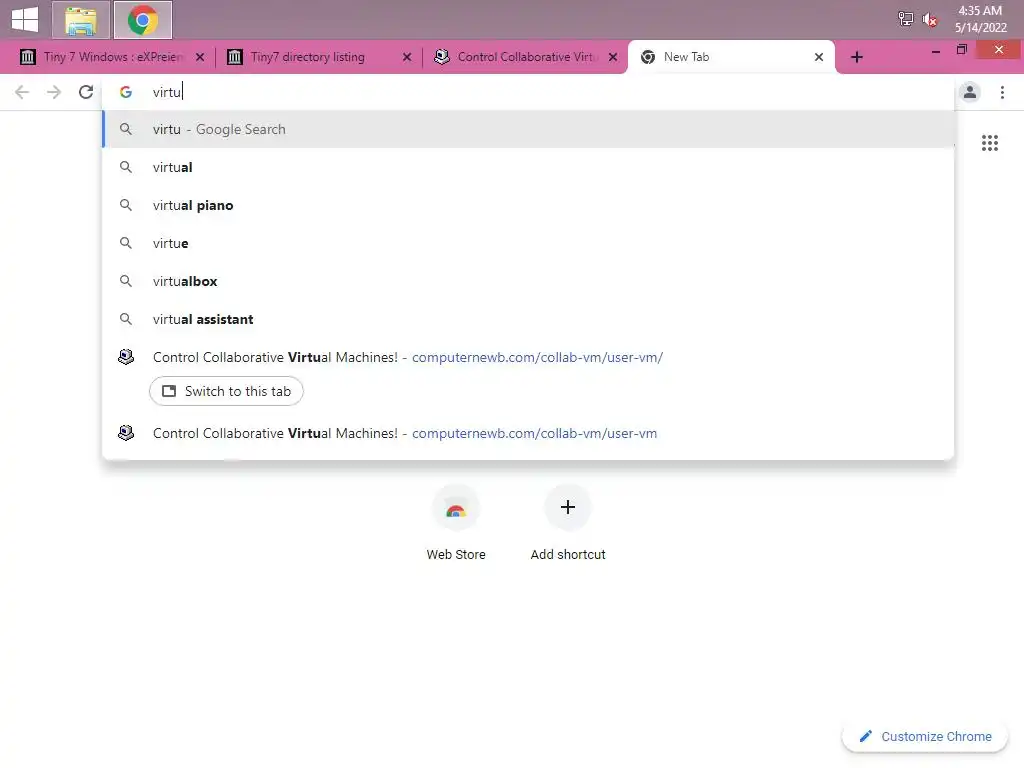This screenshot has height=768, width=1024.
Task: Open File Explorer from the taskbar
Action: (80, 20)
